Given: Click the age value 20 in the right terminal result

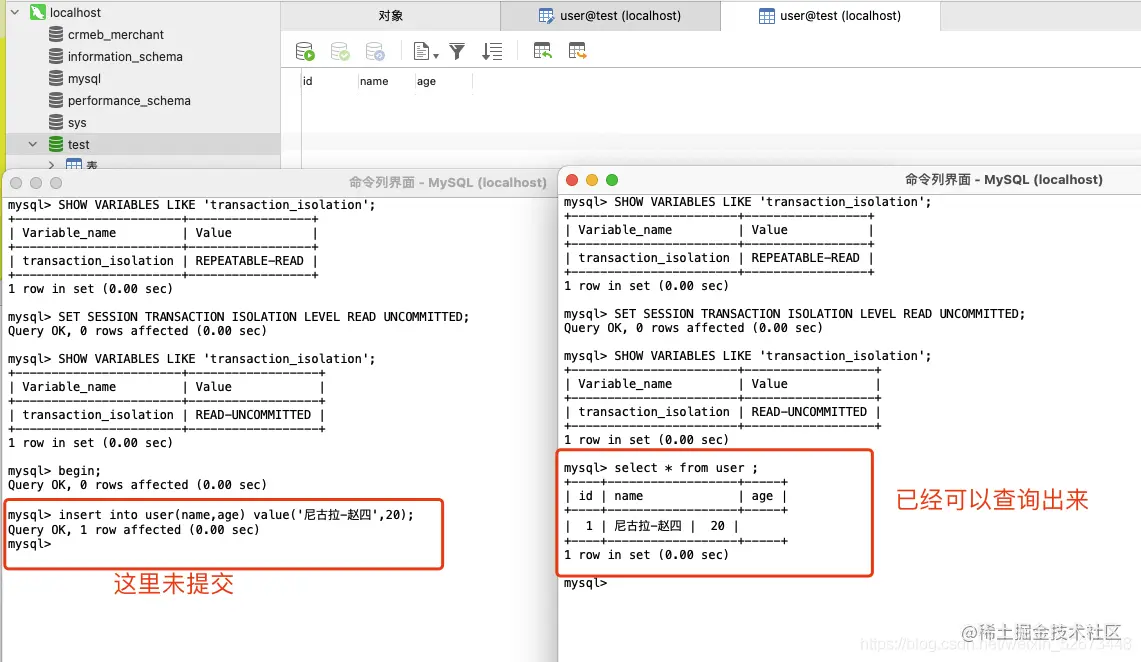Looking at the screenshot, I should 717,525.
